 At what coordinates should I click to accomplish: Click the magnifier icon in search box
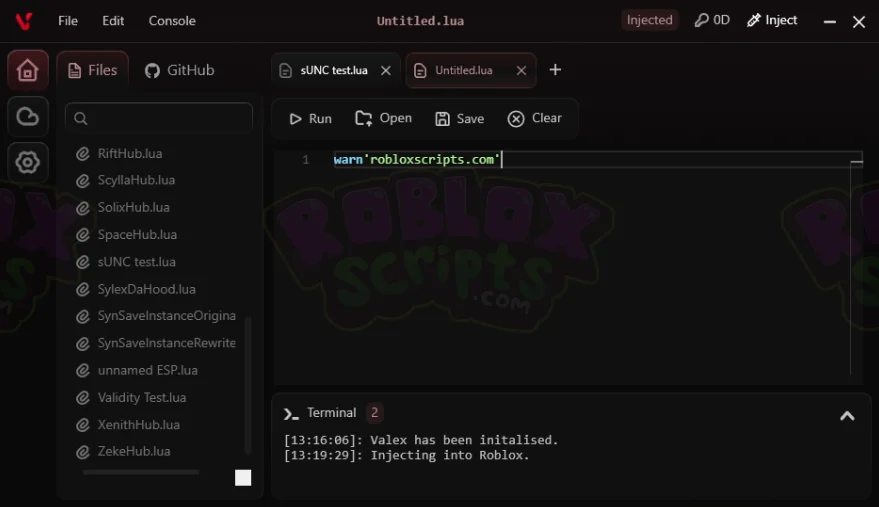pyautogui.click(x=81, y=119)
